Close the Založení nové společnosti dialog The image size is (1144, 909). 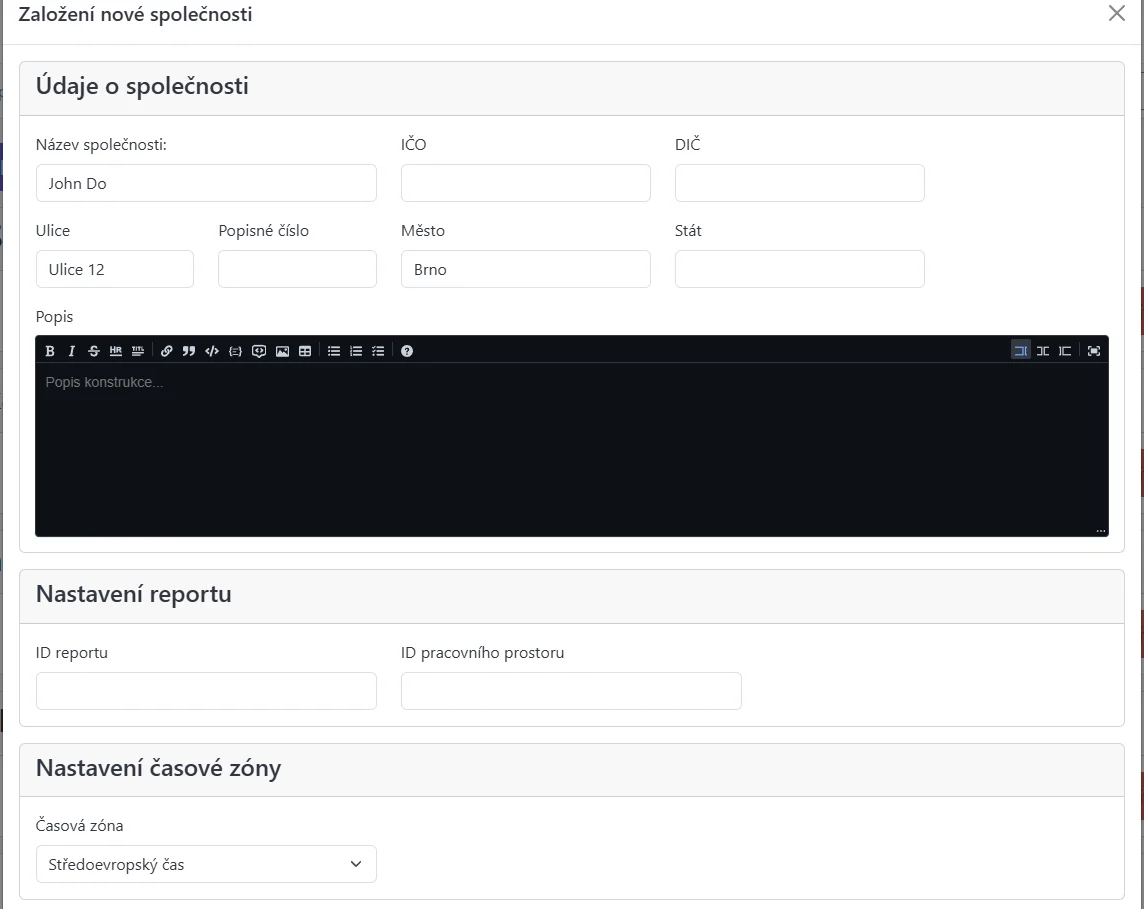pyautogui.click(x=1117, y=14)
